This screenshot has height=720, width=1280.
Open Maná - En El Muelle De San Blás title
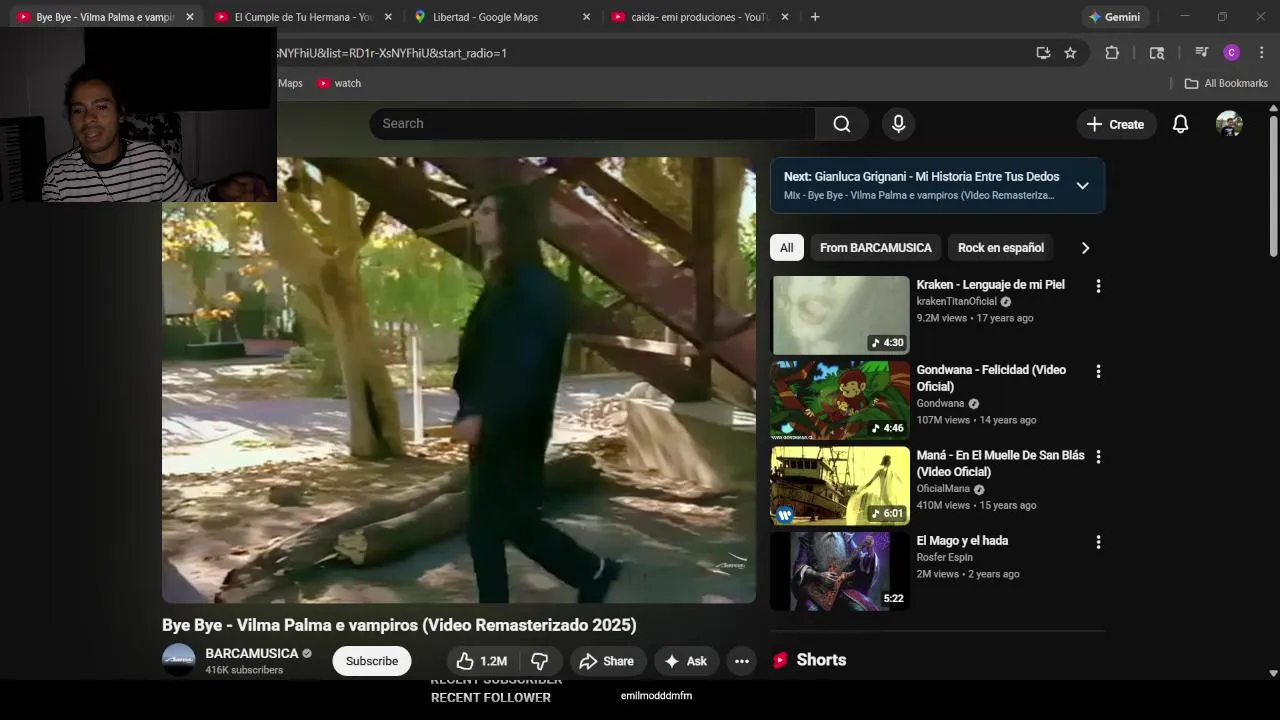click(x=1000, y=463)
